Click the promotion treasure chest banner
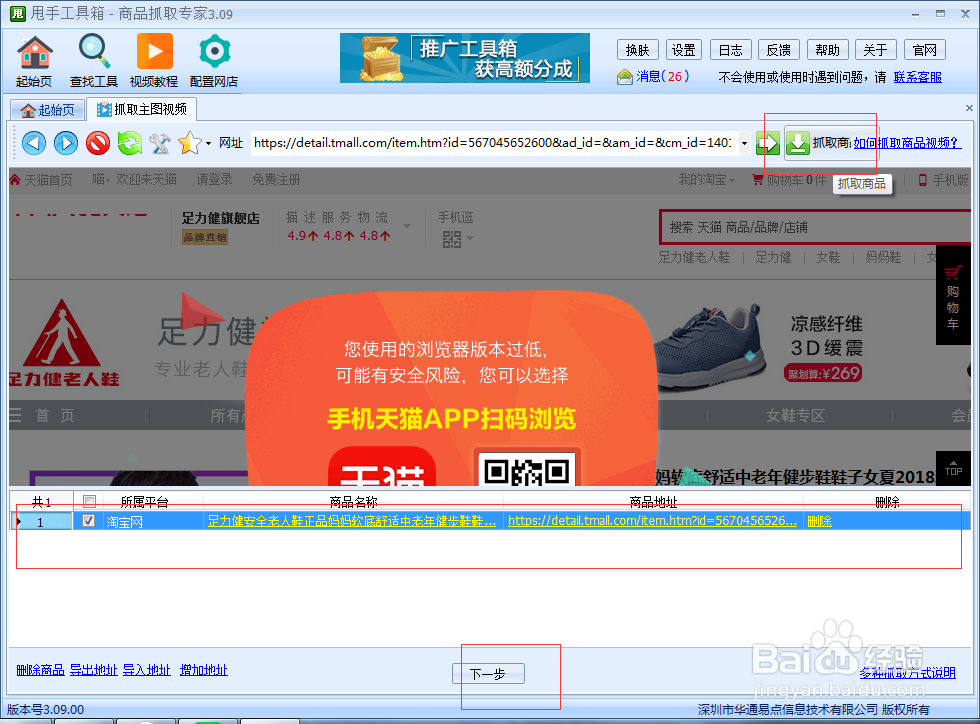Viewport: 980px width, 724px height. click(x=464, y=58)
